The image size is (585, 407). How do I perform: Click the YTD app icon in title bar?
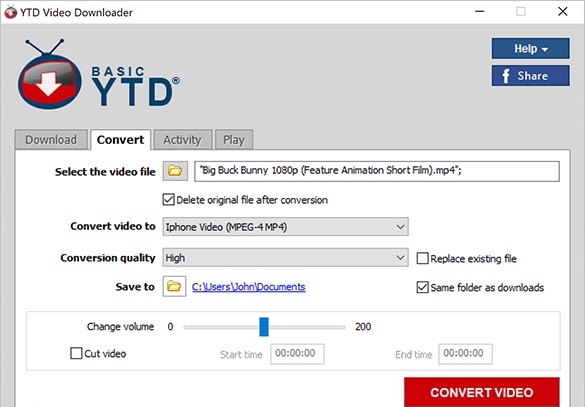point(10,12)
